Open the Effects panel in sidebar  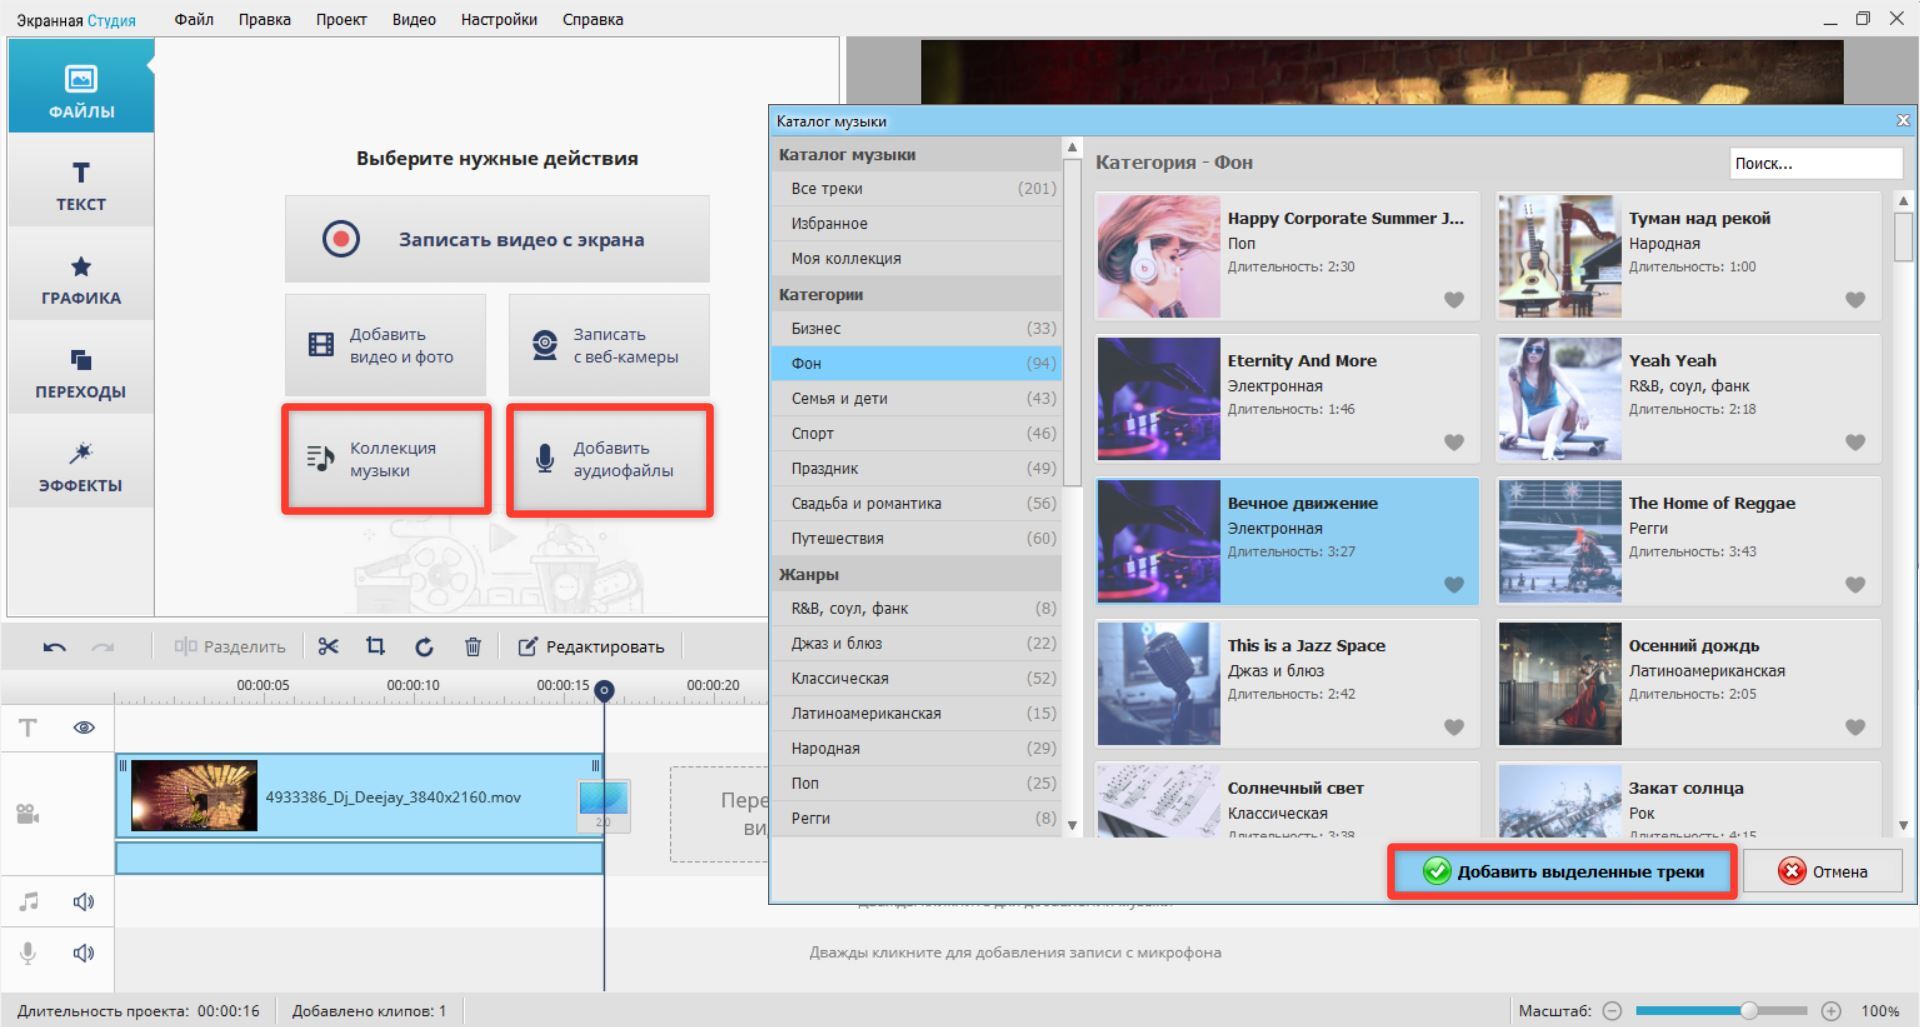tap(81, 467)
